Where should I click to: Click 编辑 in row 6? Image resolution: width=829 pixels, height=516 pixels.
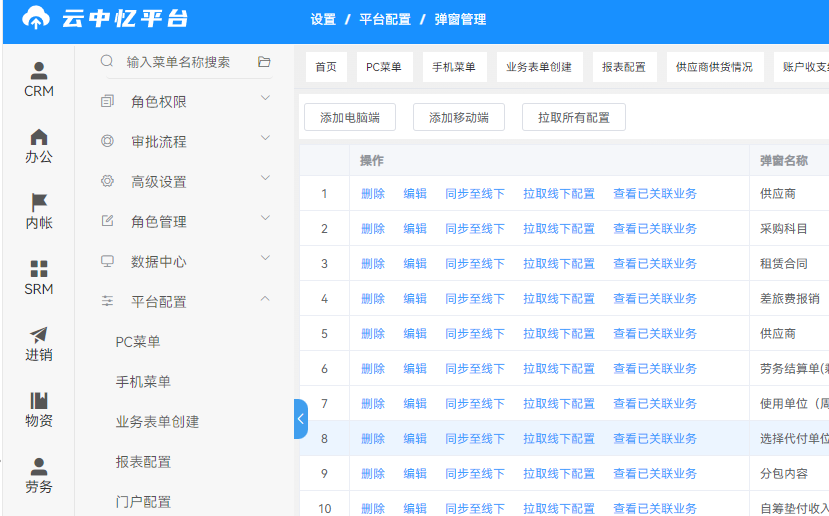pos(415,368)
